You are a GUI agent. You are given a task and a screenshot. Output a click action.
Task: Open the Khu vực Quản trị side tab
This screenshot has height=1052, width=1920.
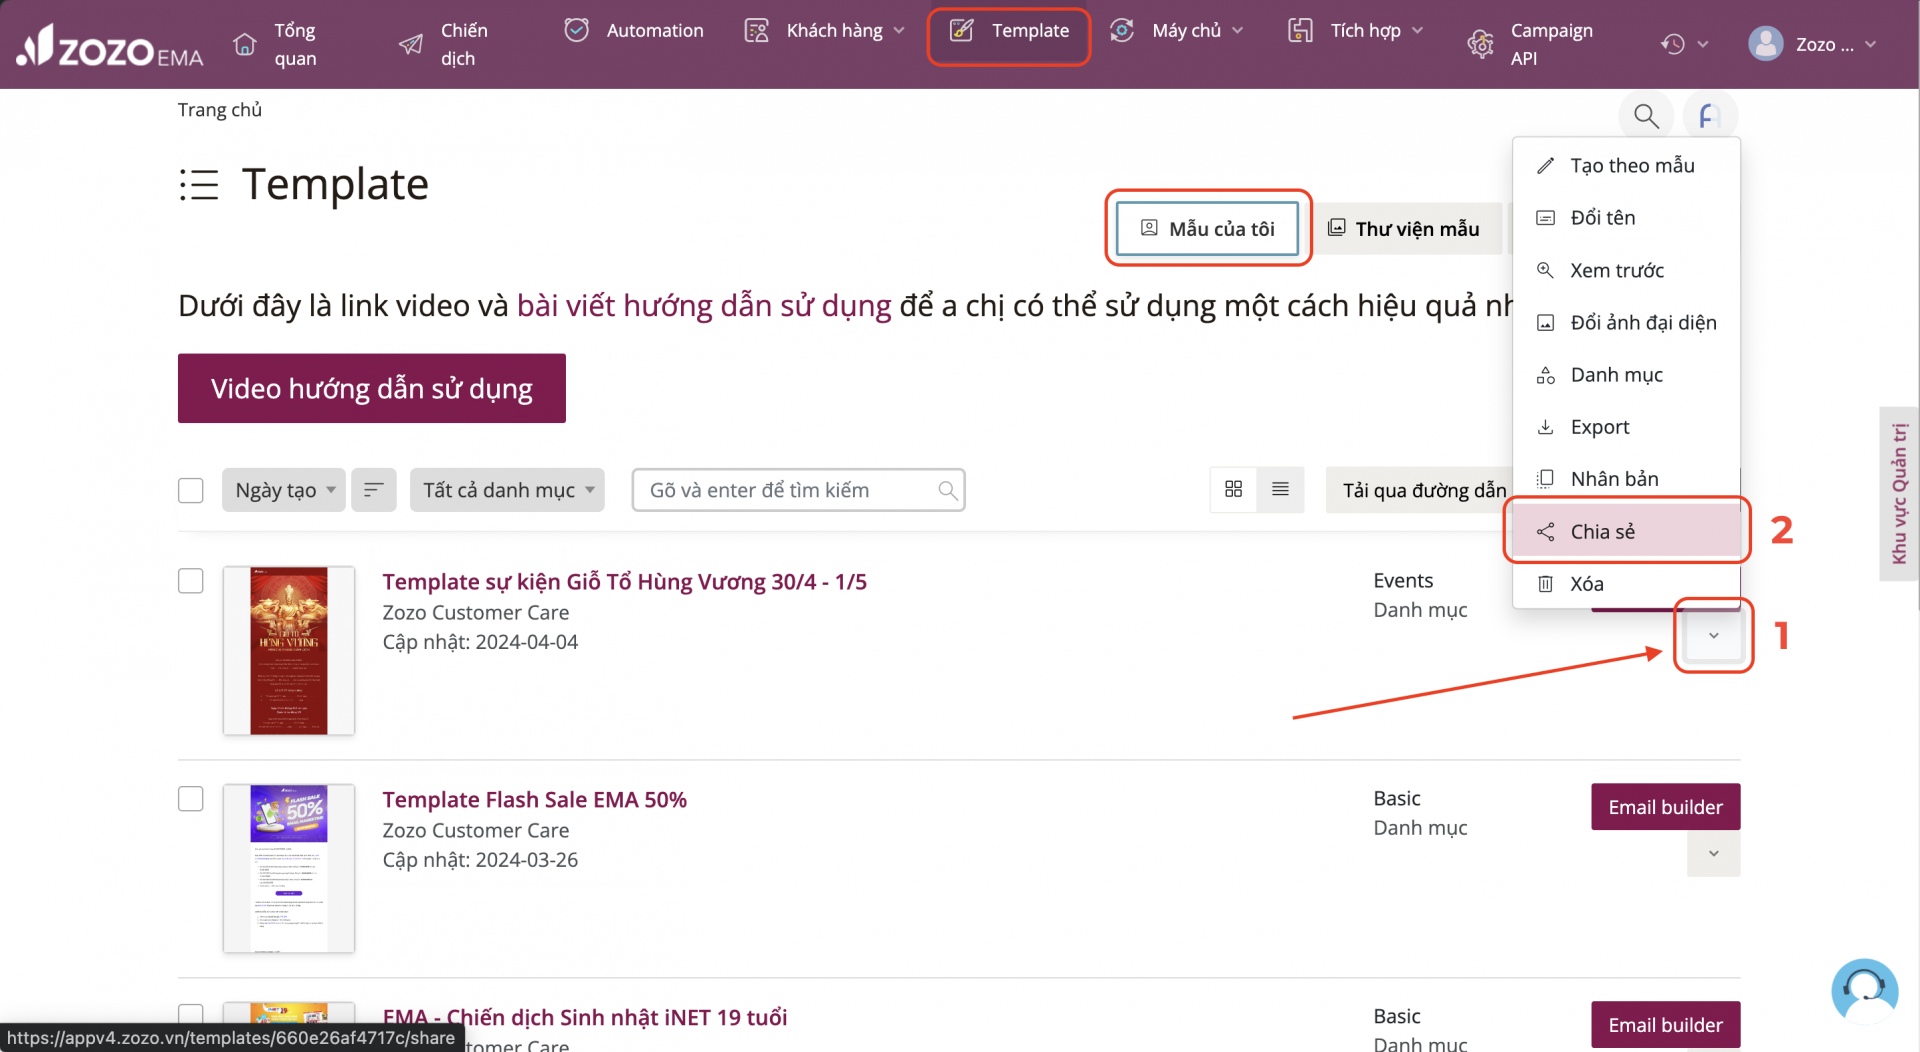[x=1899, y=494]
